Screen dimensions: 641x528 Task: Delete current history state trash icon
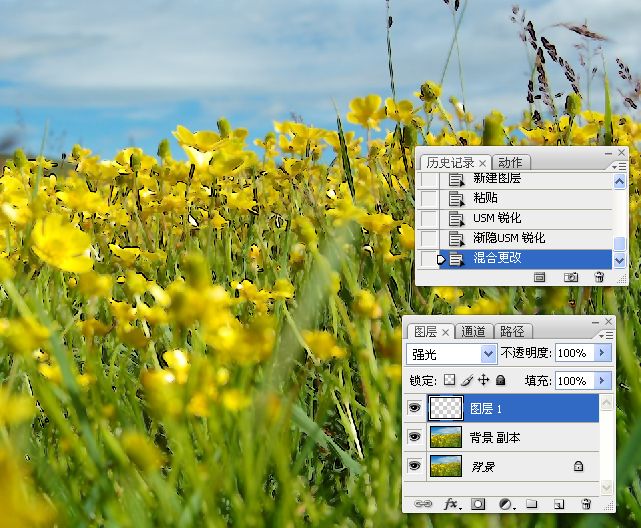coord(599,277)
